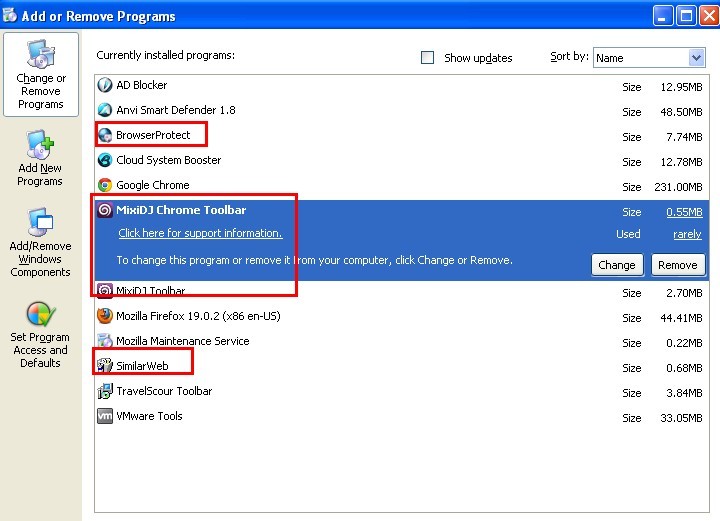The width and height of the screenshot is (720, 521).
Task: Enable the Show updates checkbox
Action: 428,57
